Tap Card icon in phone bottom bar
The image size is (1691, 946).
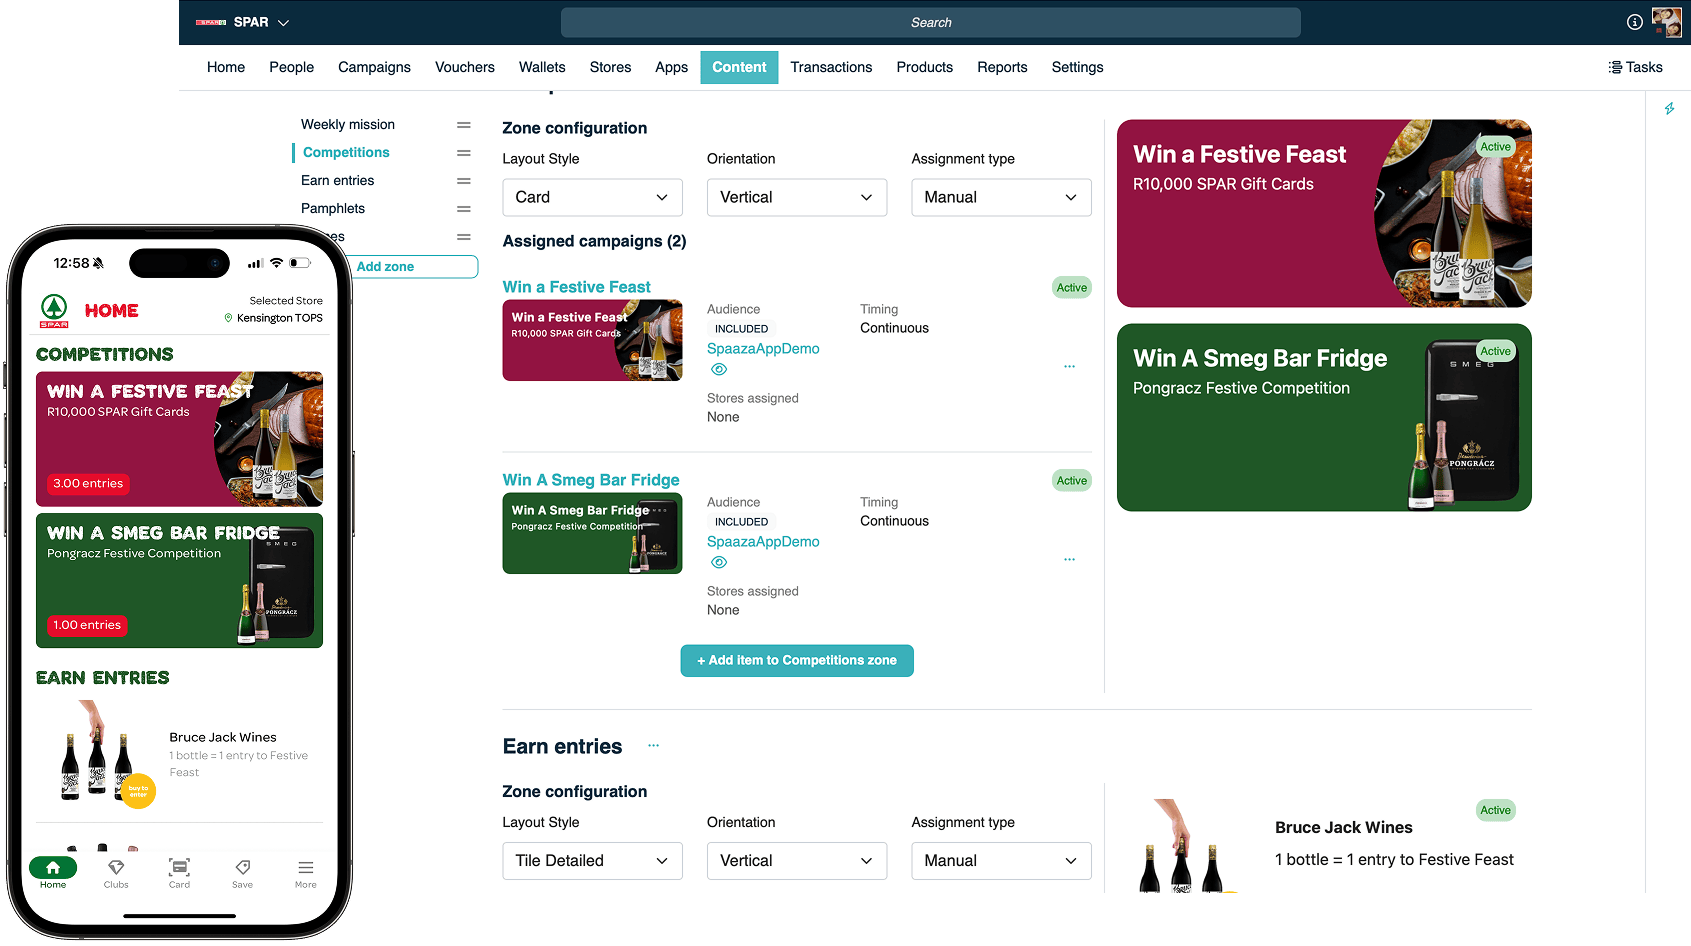pos(179,867)
